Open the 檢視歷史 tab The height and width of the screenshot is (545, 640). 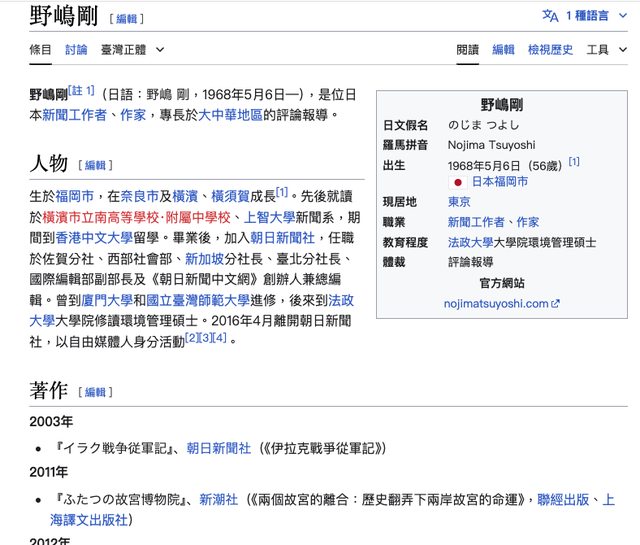[x=550, y=49]
